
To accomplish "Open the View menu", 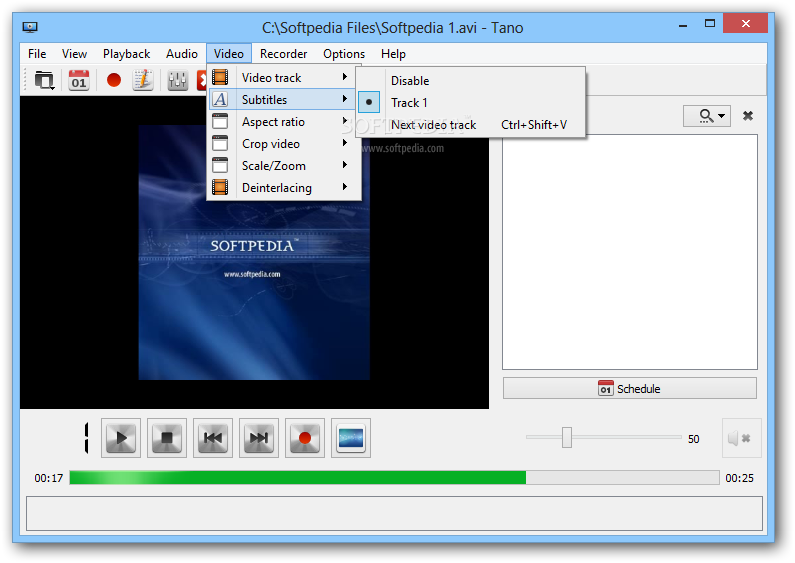I will point(74,54).
